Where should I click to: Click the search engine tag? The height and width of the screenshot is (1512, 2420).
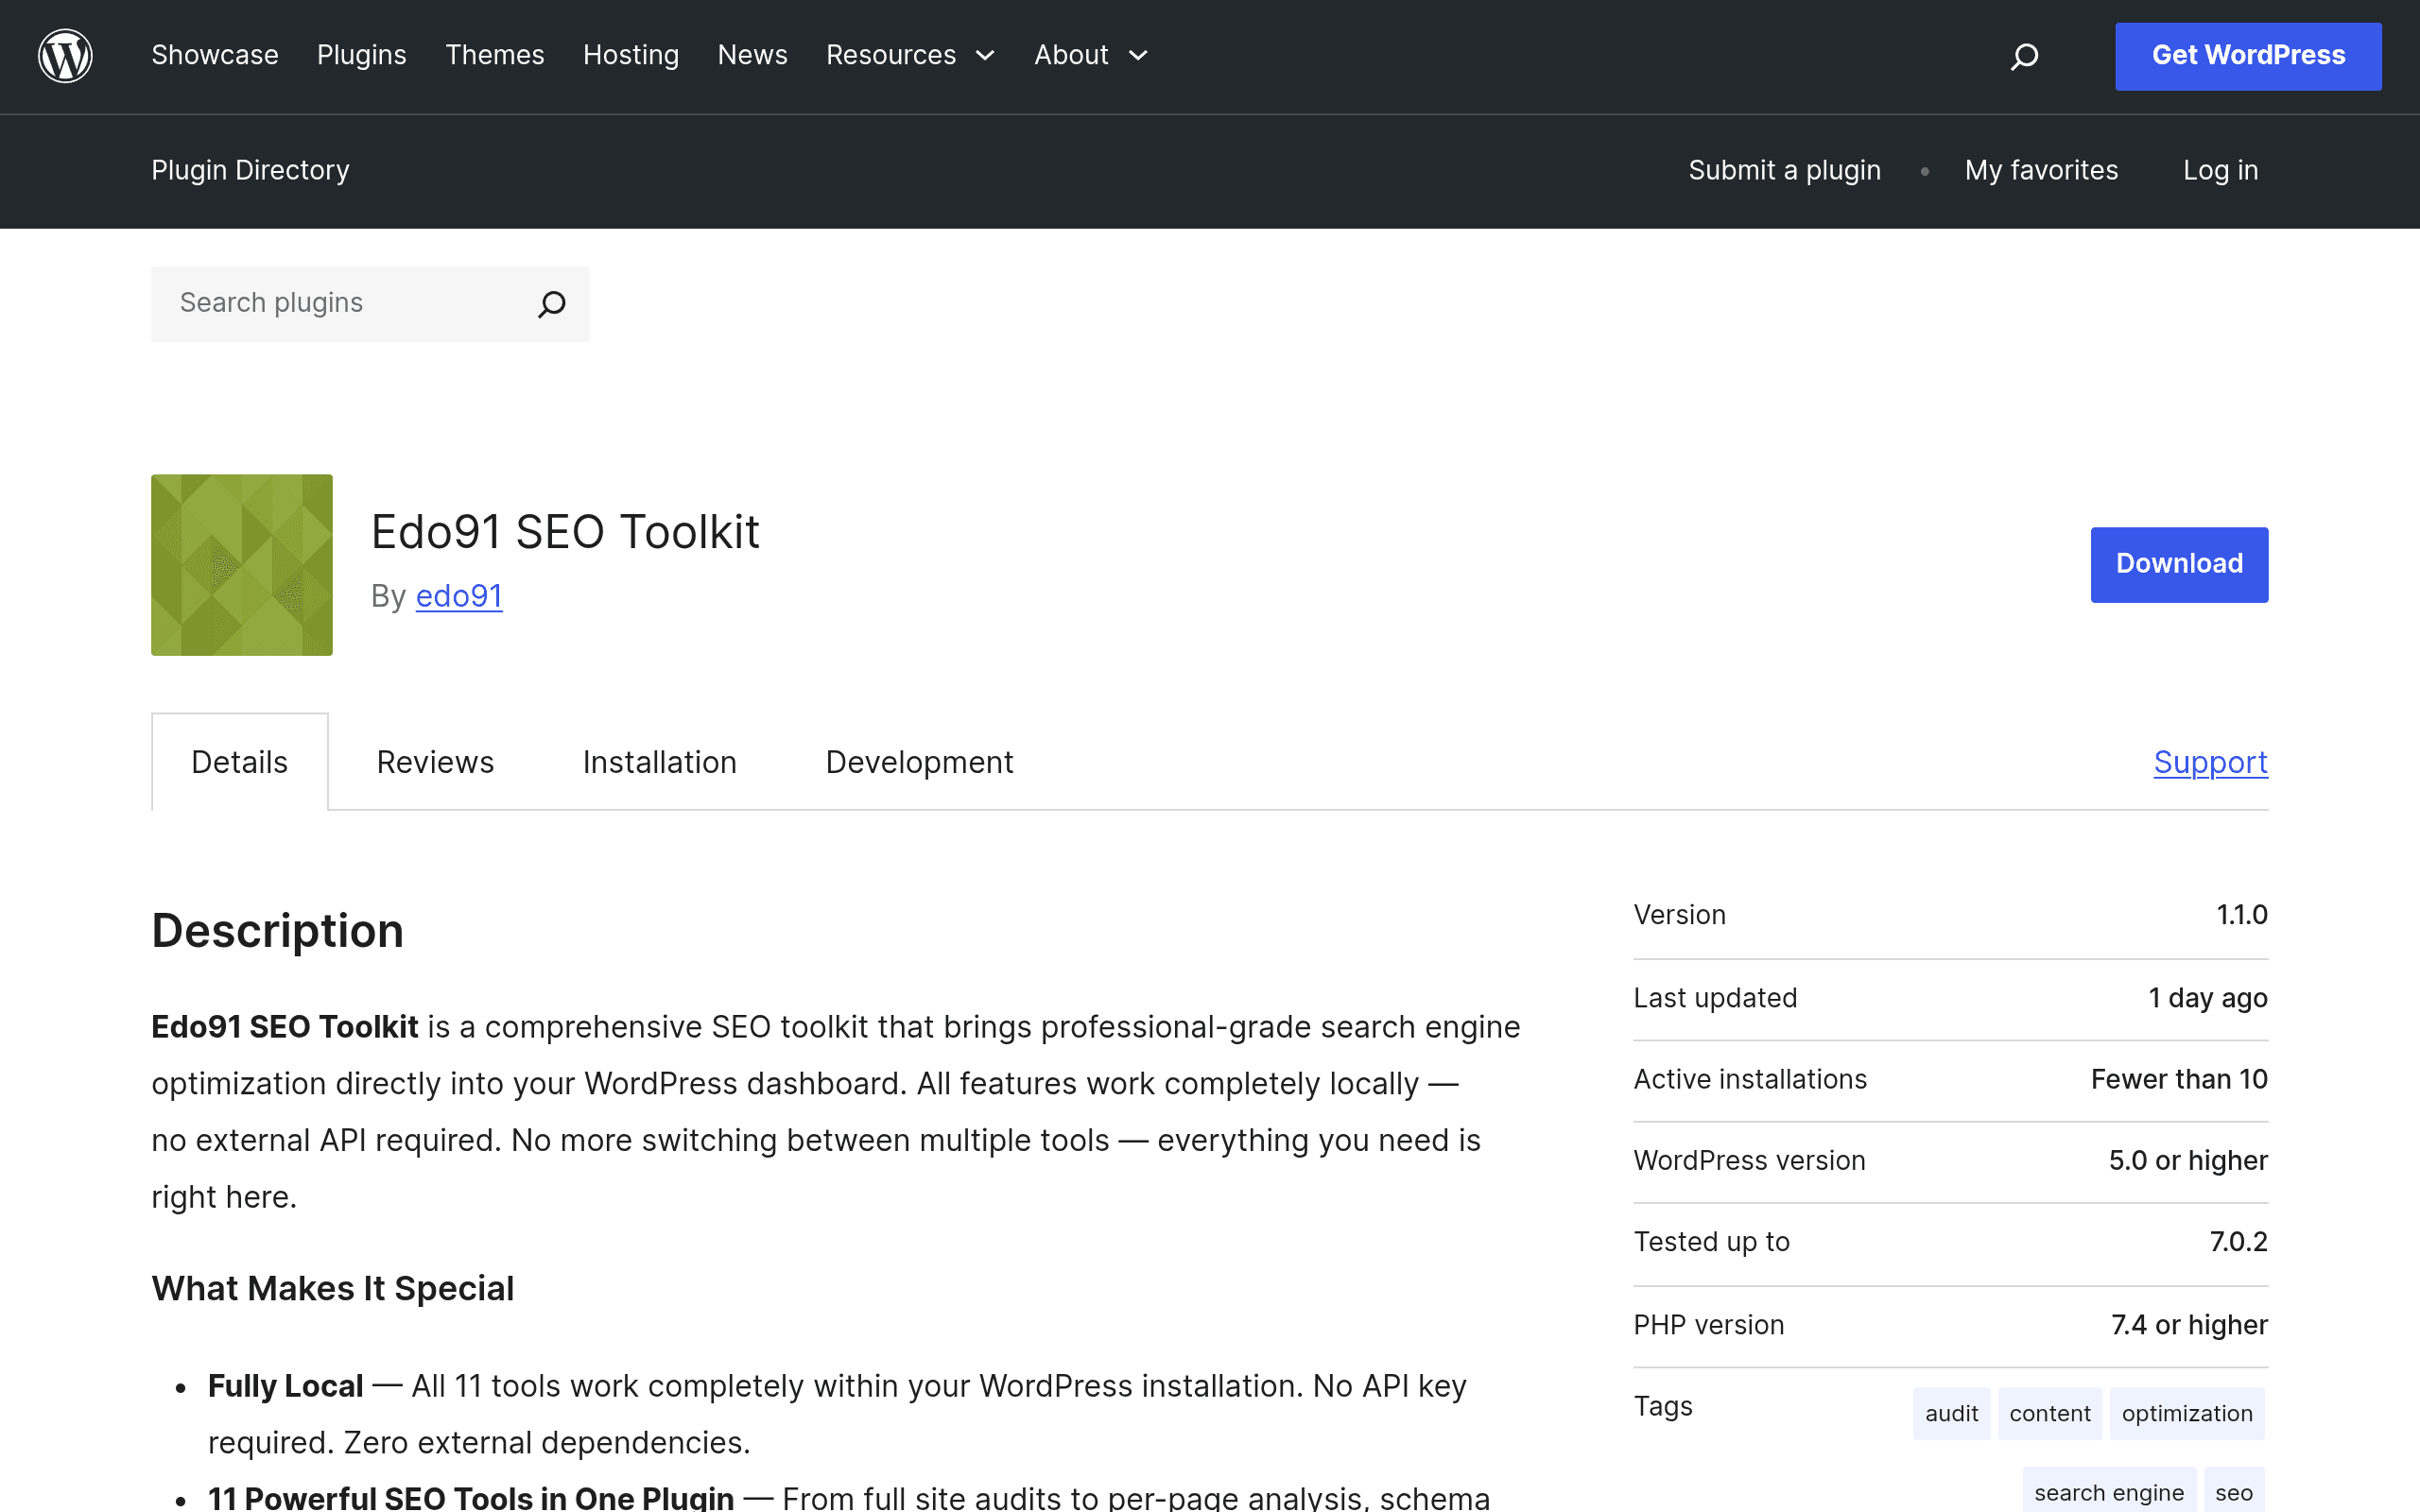pyautogui.click(x=2109, y=1492)
